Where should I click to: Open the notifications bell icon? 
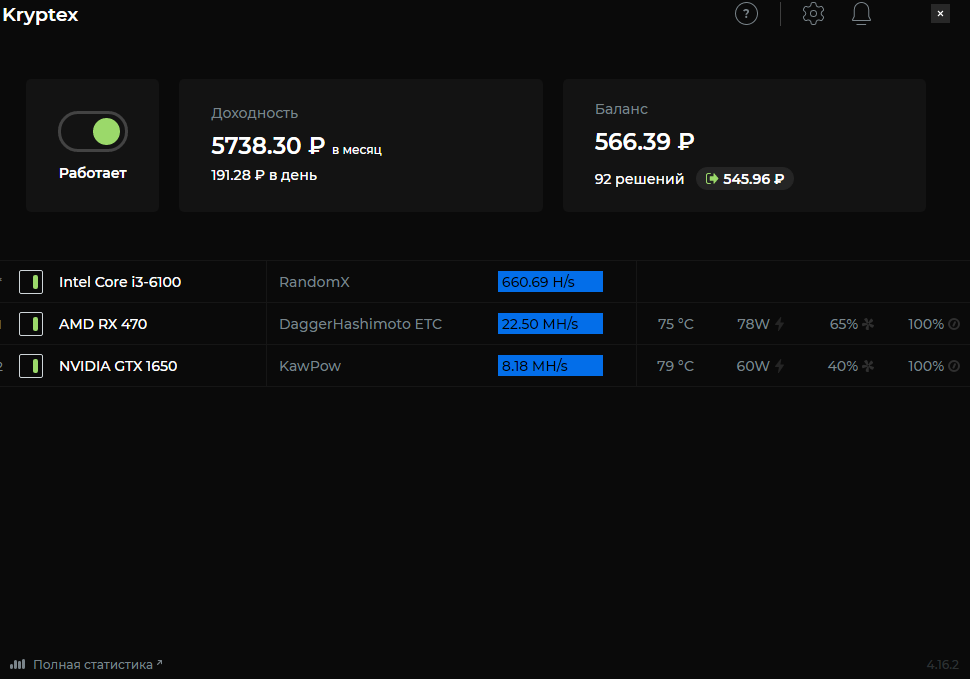[861, 14]
